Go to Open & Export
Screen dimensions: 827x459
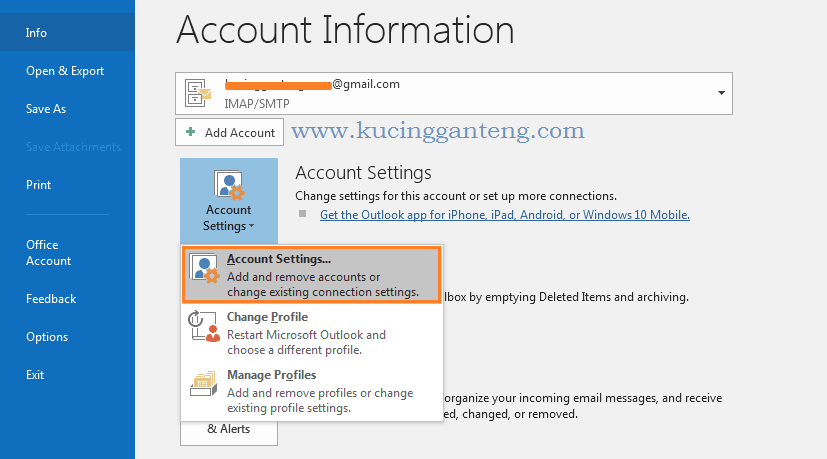click(x=65, y=71)
